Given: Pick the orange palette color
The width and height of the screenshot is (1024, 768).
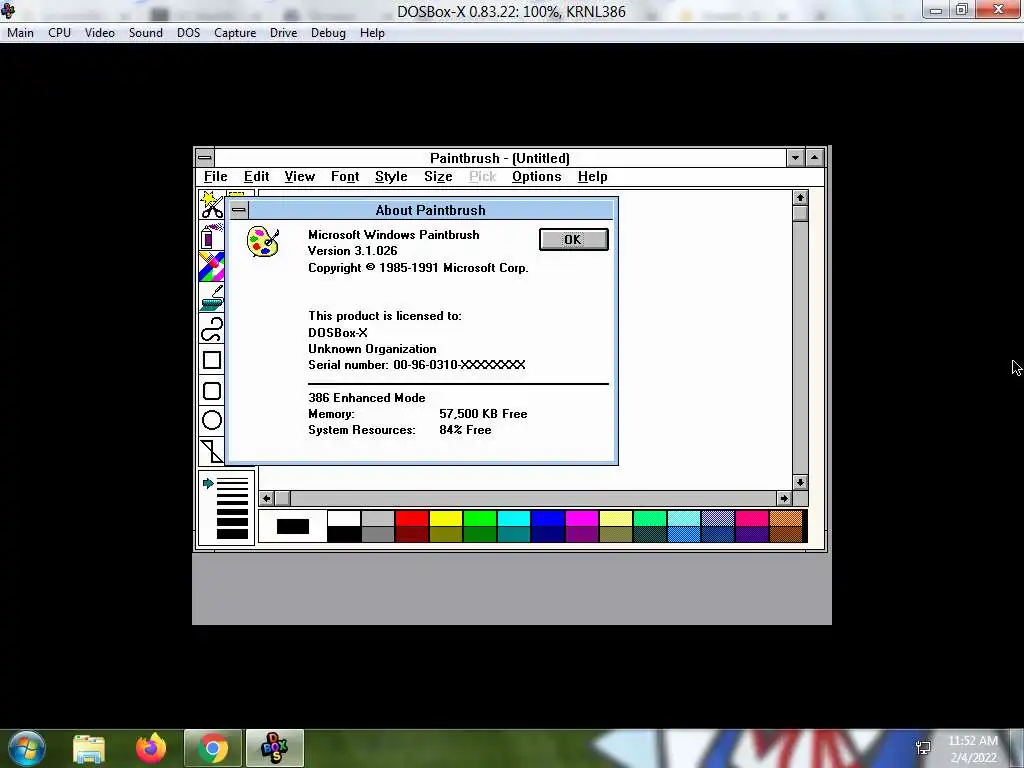Looking at the screenshot, I should [785, 519].
